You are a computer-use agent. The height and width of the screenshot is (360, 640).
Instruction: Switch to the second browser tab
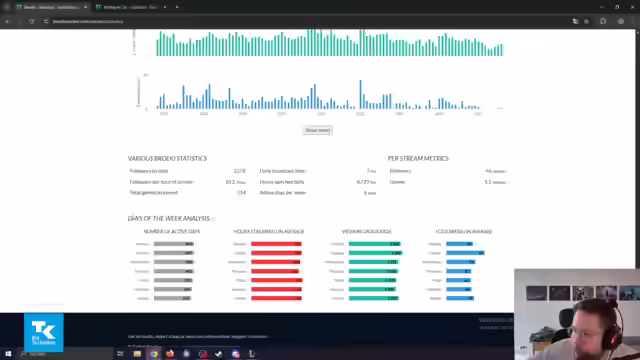pos(131,7)
